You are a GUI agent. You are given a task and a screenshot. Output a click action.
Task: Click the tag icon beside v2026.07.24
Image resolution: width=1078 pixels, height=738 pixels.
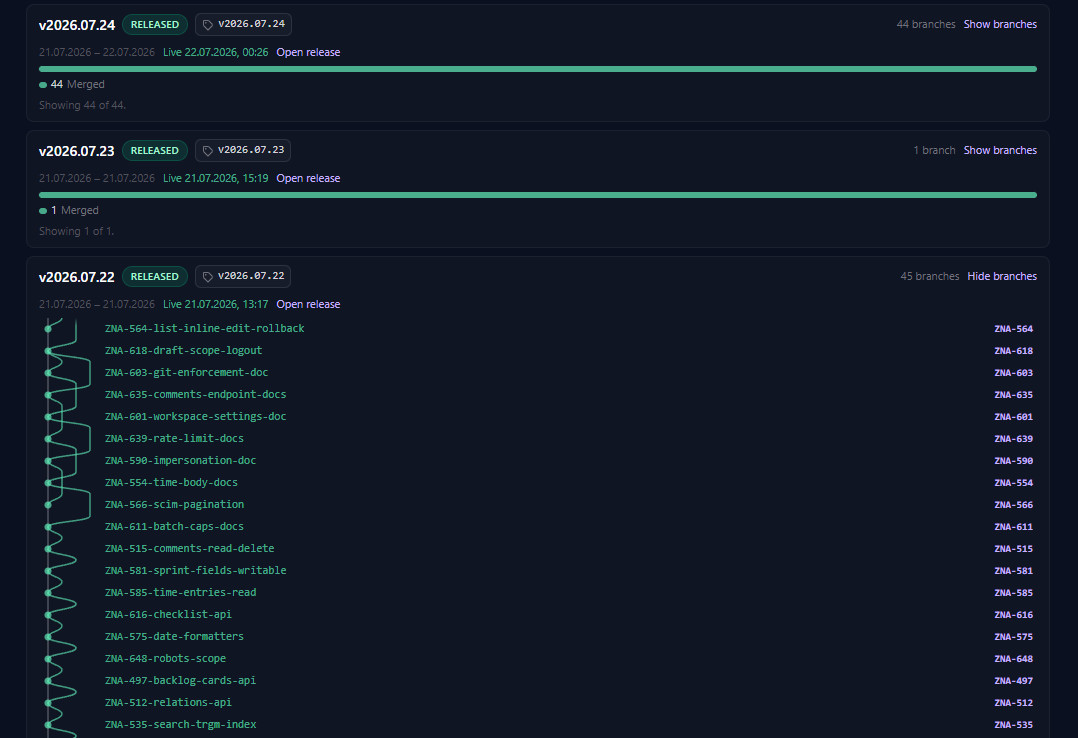point(208,25)
